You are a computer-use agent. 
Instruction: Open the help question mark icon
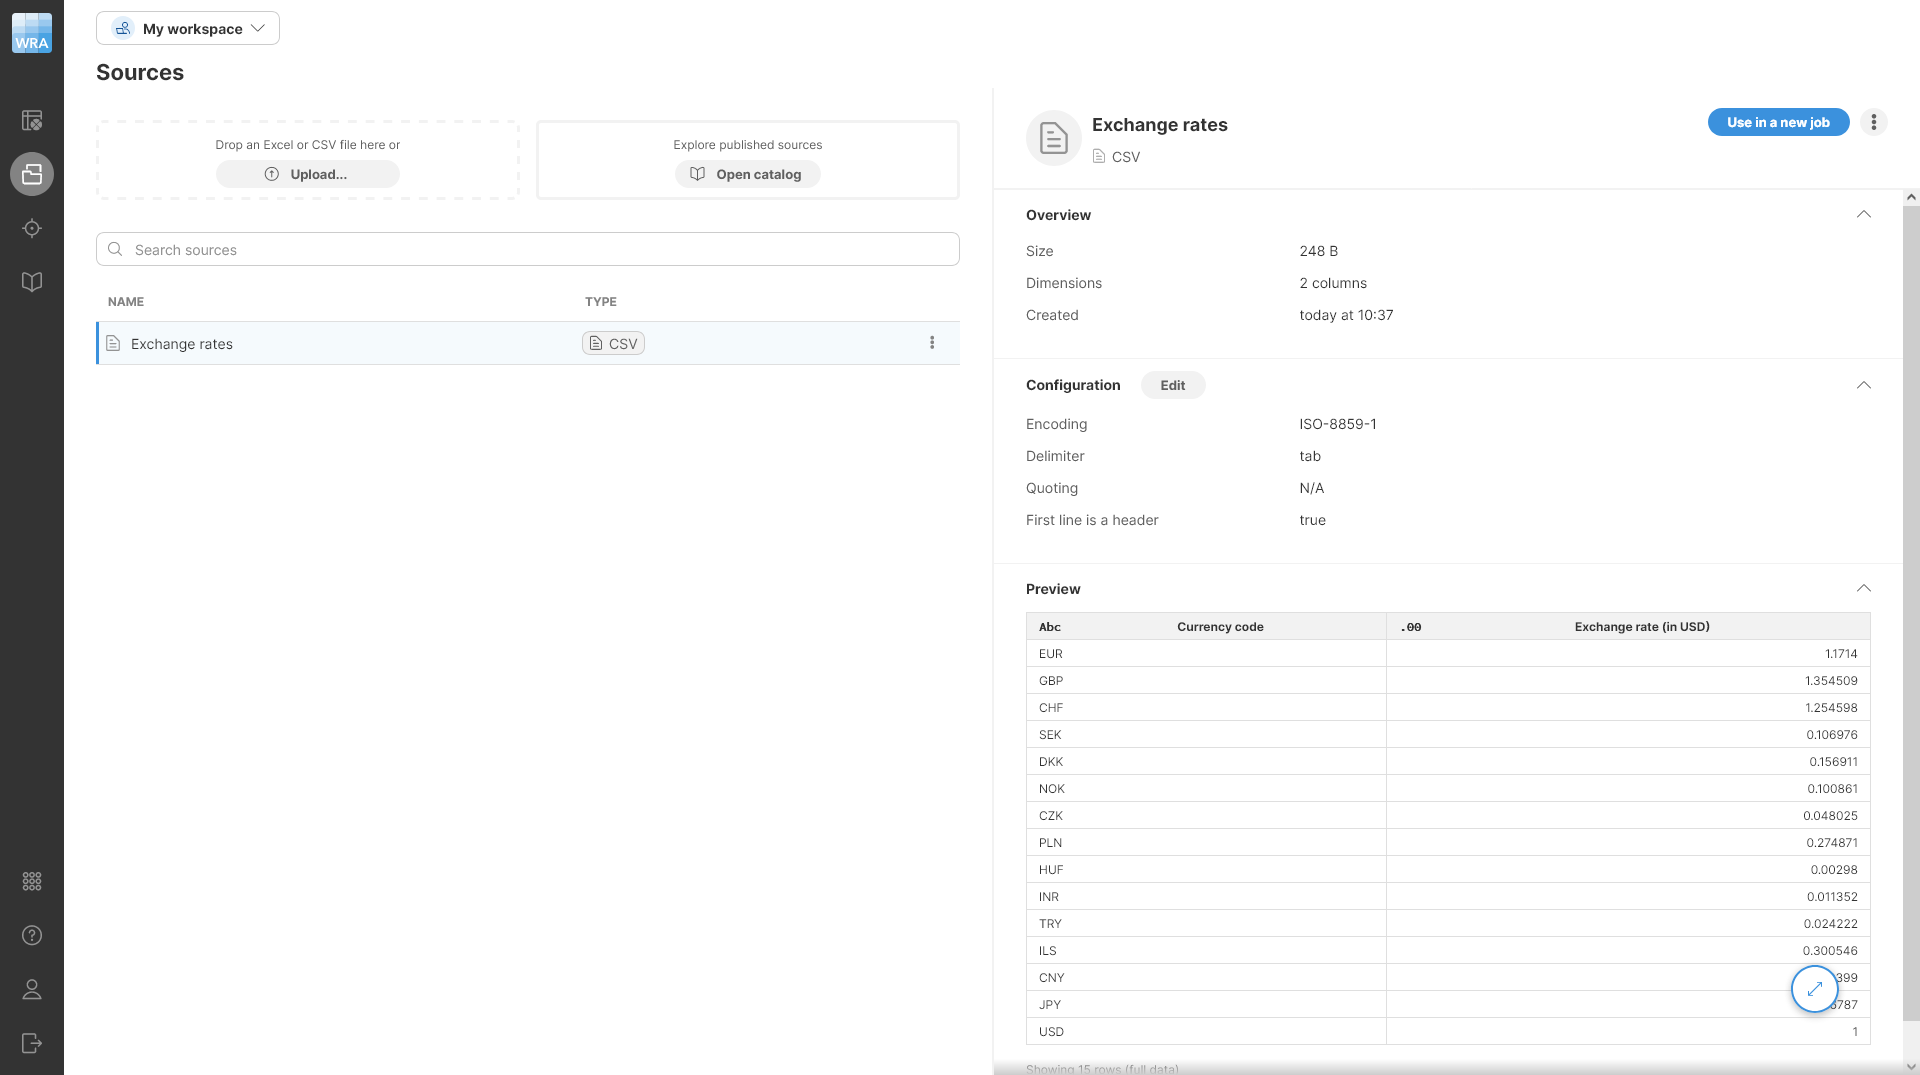coord(32,935)
